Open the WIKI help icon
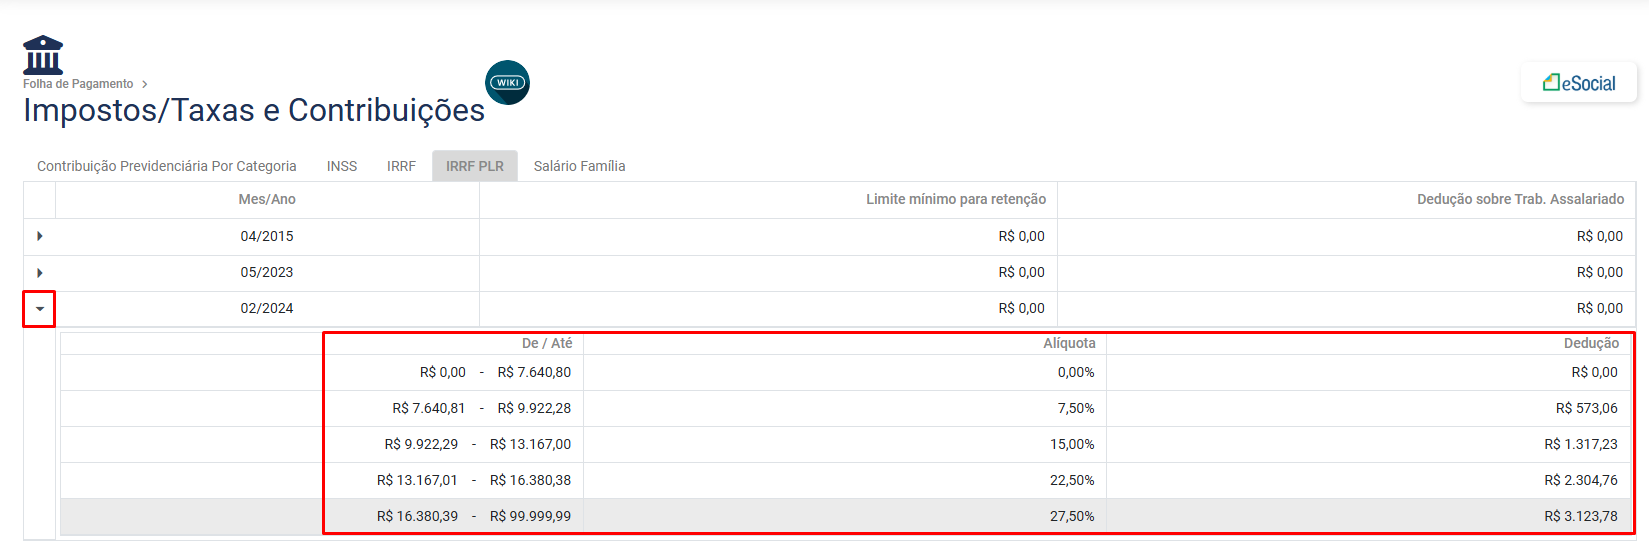The width and height of the screenshot is (1649, 555). tap(507, 83)
